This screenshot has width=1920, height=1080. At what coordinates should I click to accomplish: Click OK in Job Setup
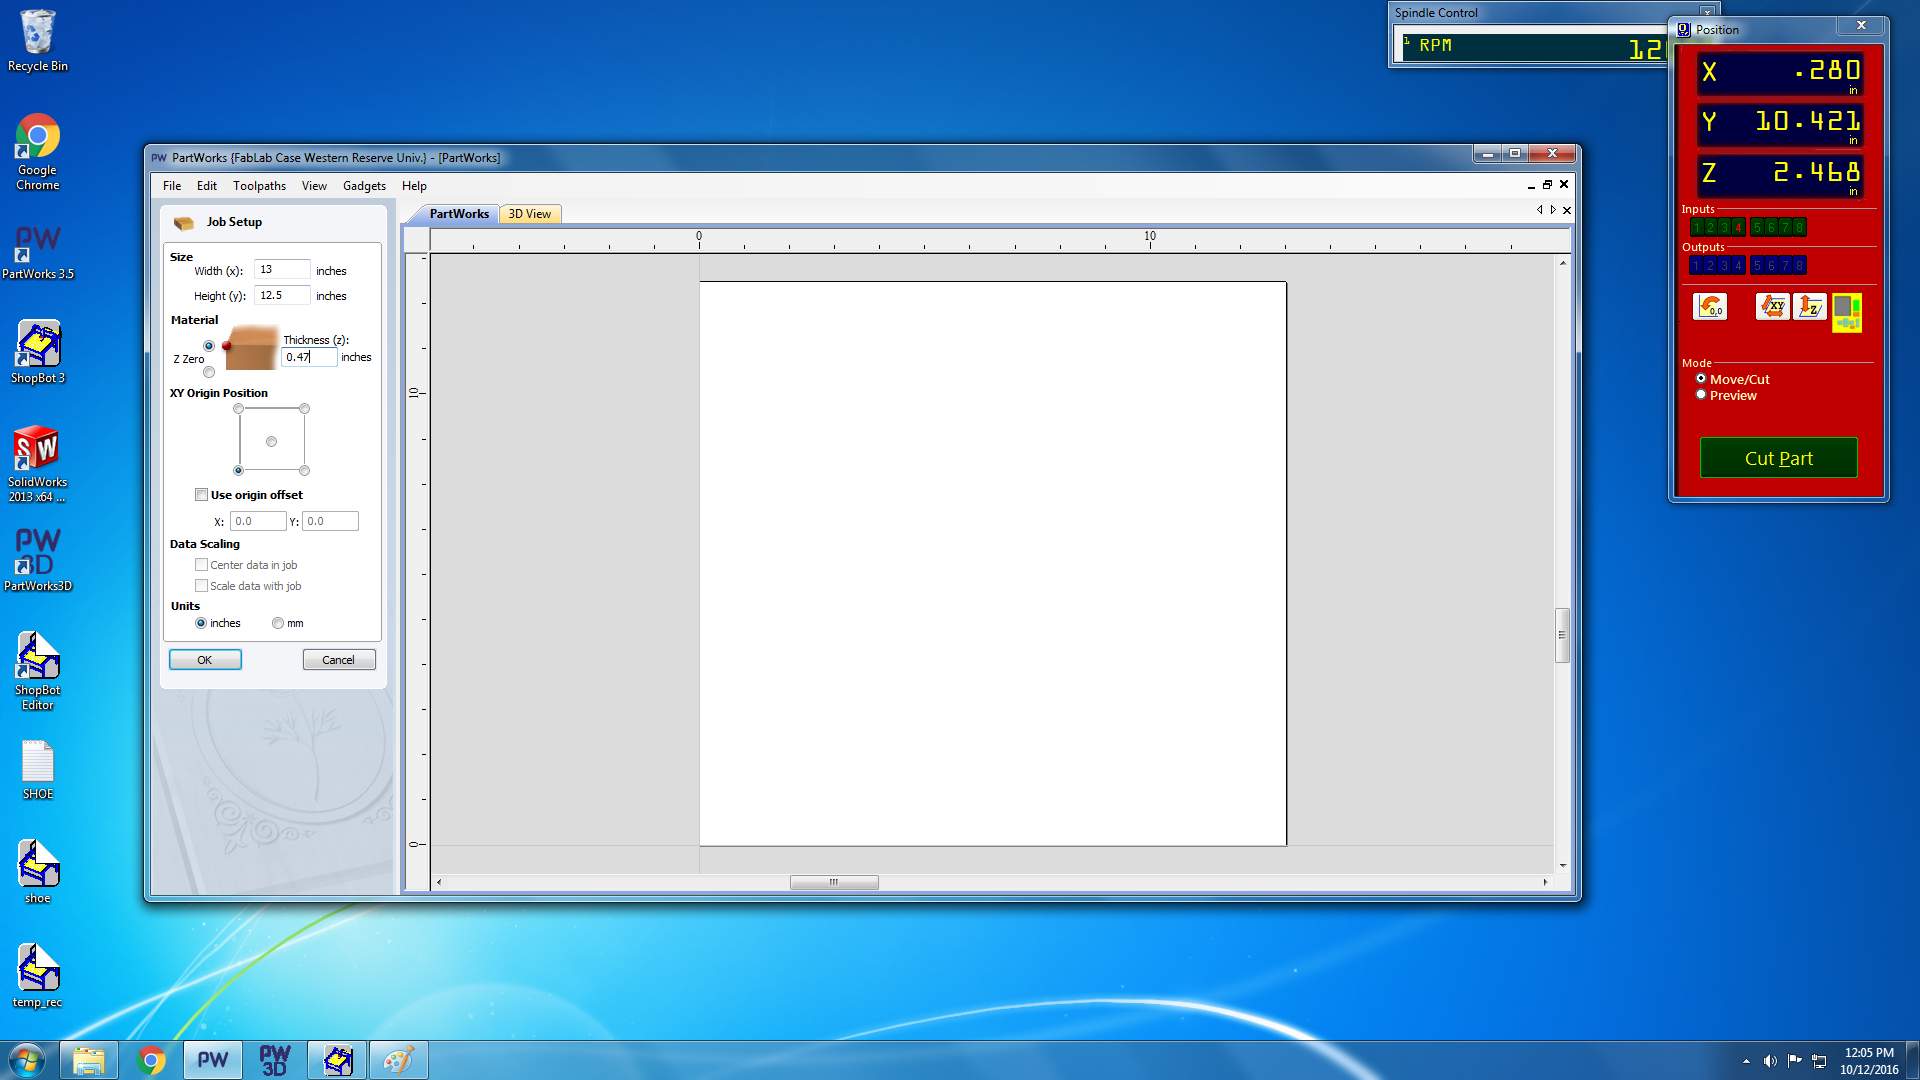point(205,660)
